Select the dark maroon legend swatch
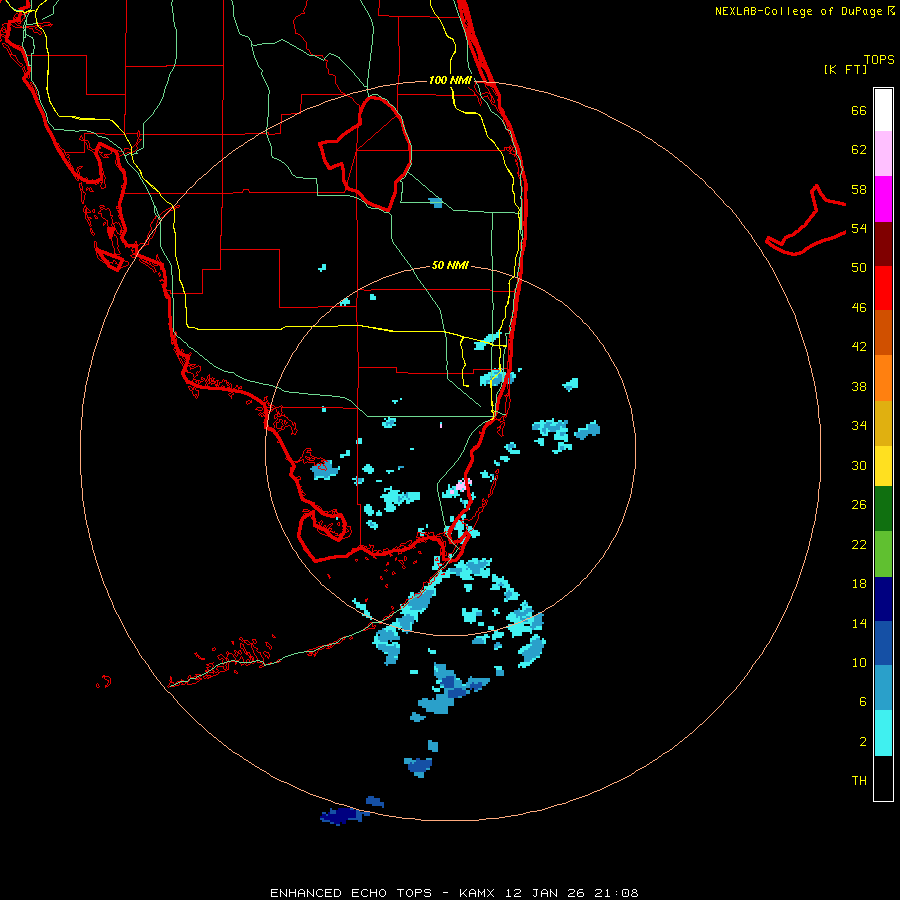900x900 pixels. (883, 243)
